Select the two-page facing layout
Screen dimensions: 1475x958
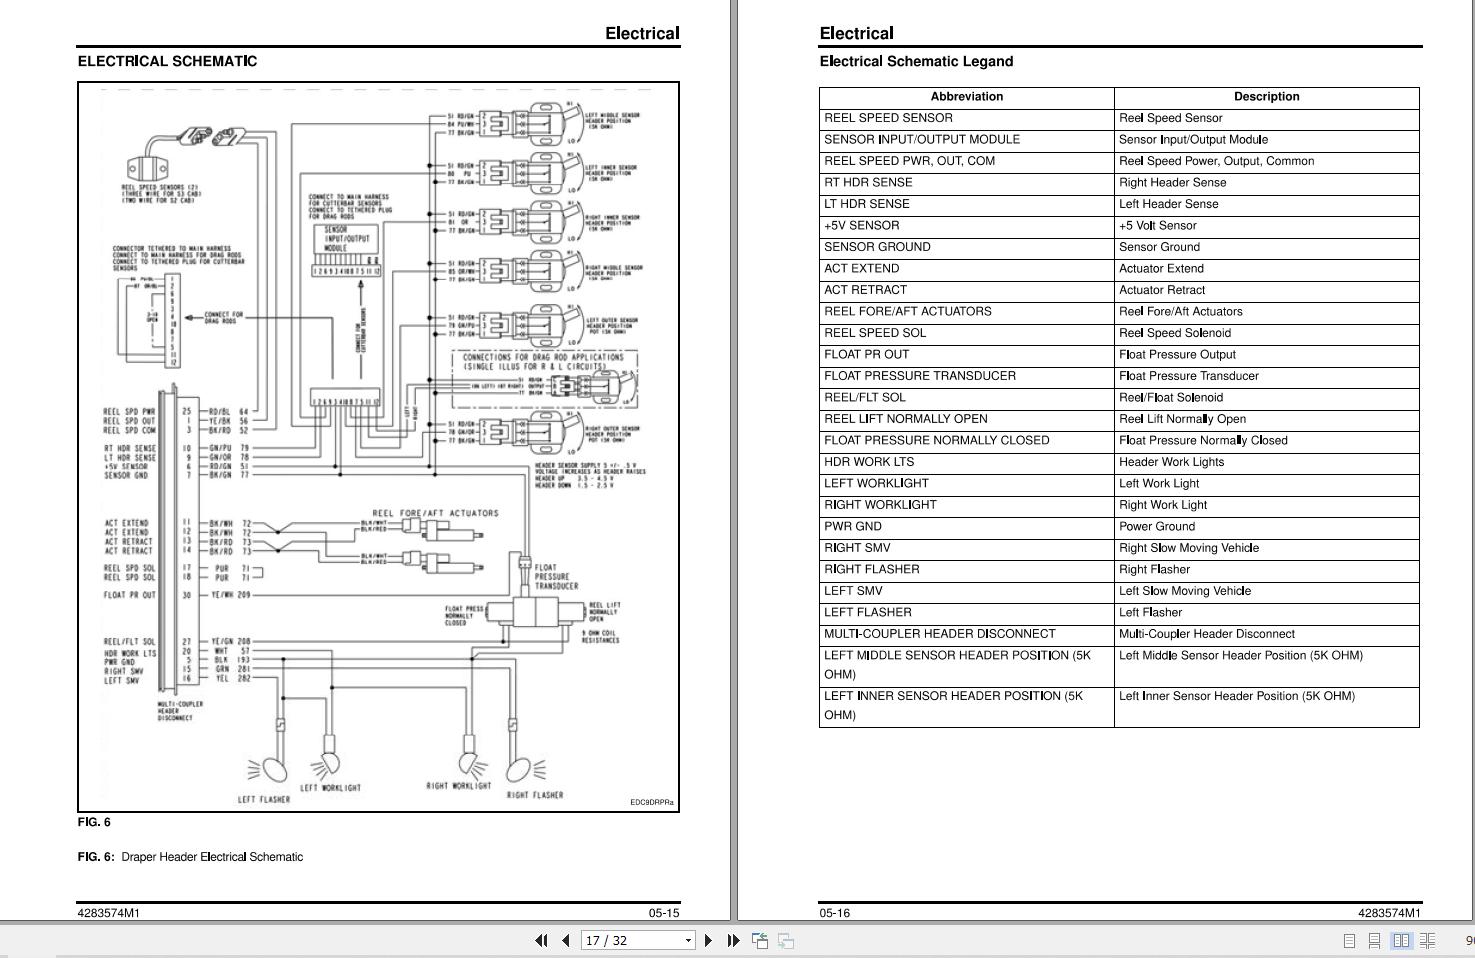(1401, 940)
